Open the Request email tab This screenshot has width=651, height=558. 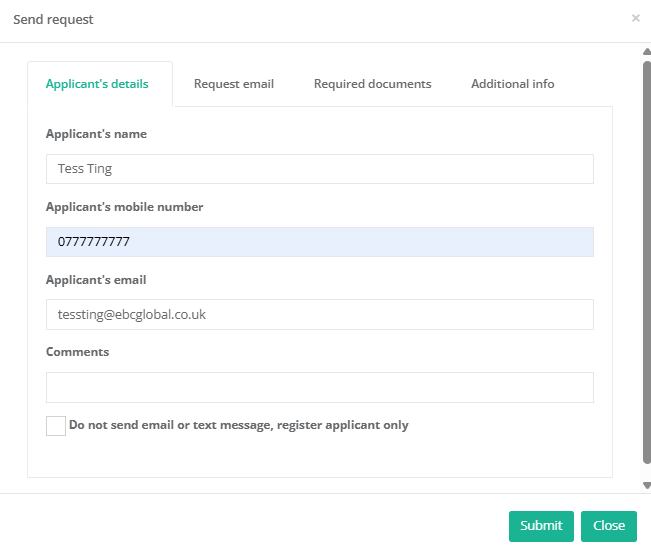(x=234, y=84)
